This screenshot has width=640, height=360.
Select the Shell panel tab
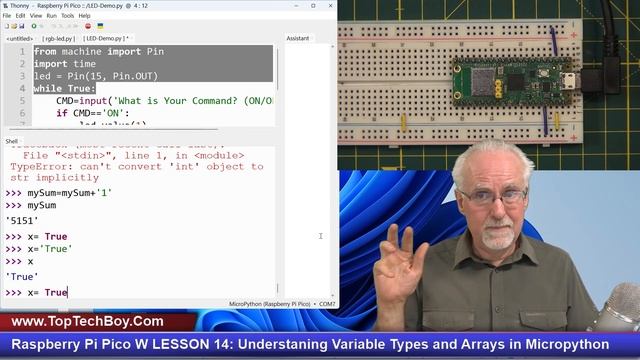click(x=11, y=141)
